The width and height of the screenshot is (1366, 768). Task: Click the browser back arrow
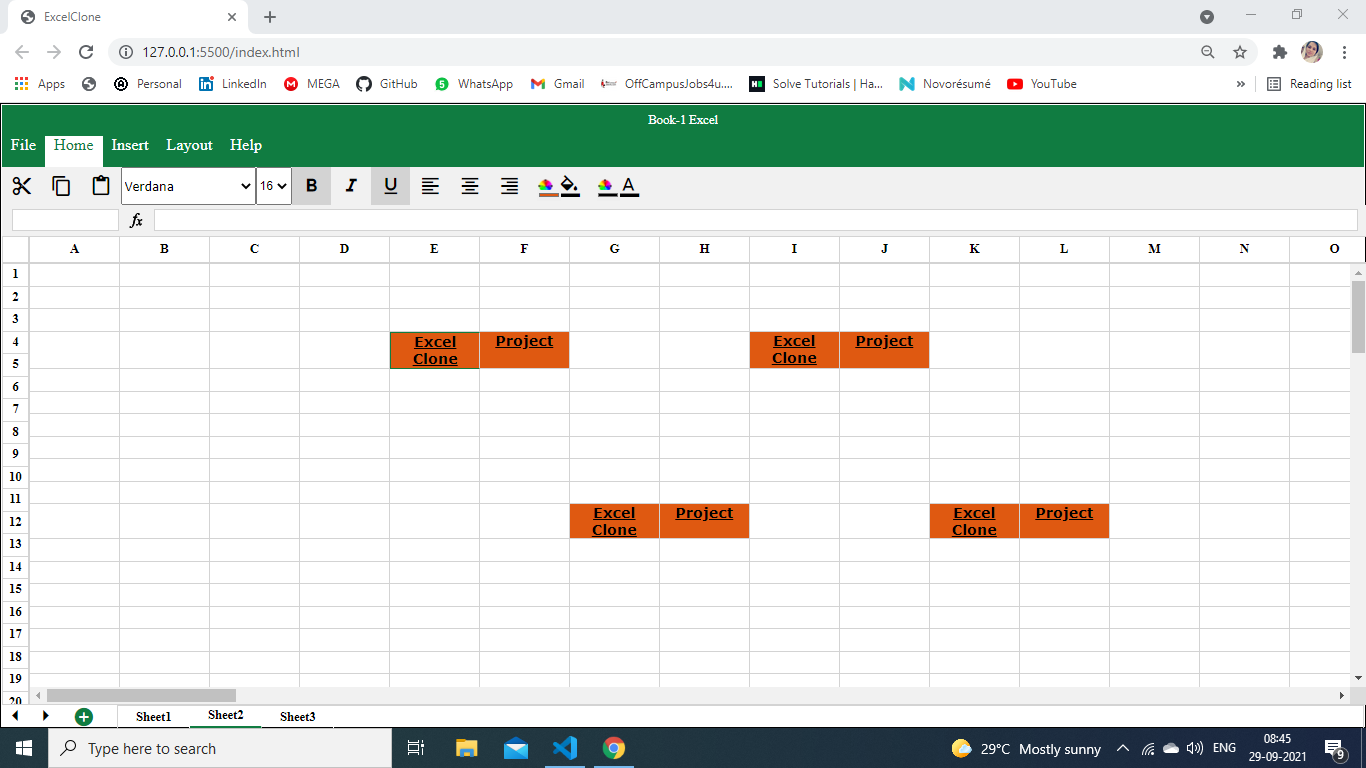click(x=22, y=52)
